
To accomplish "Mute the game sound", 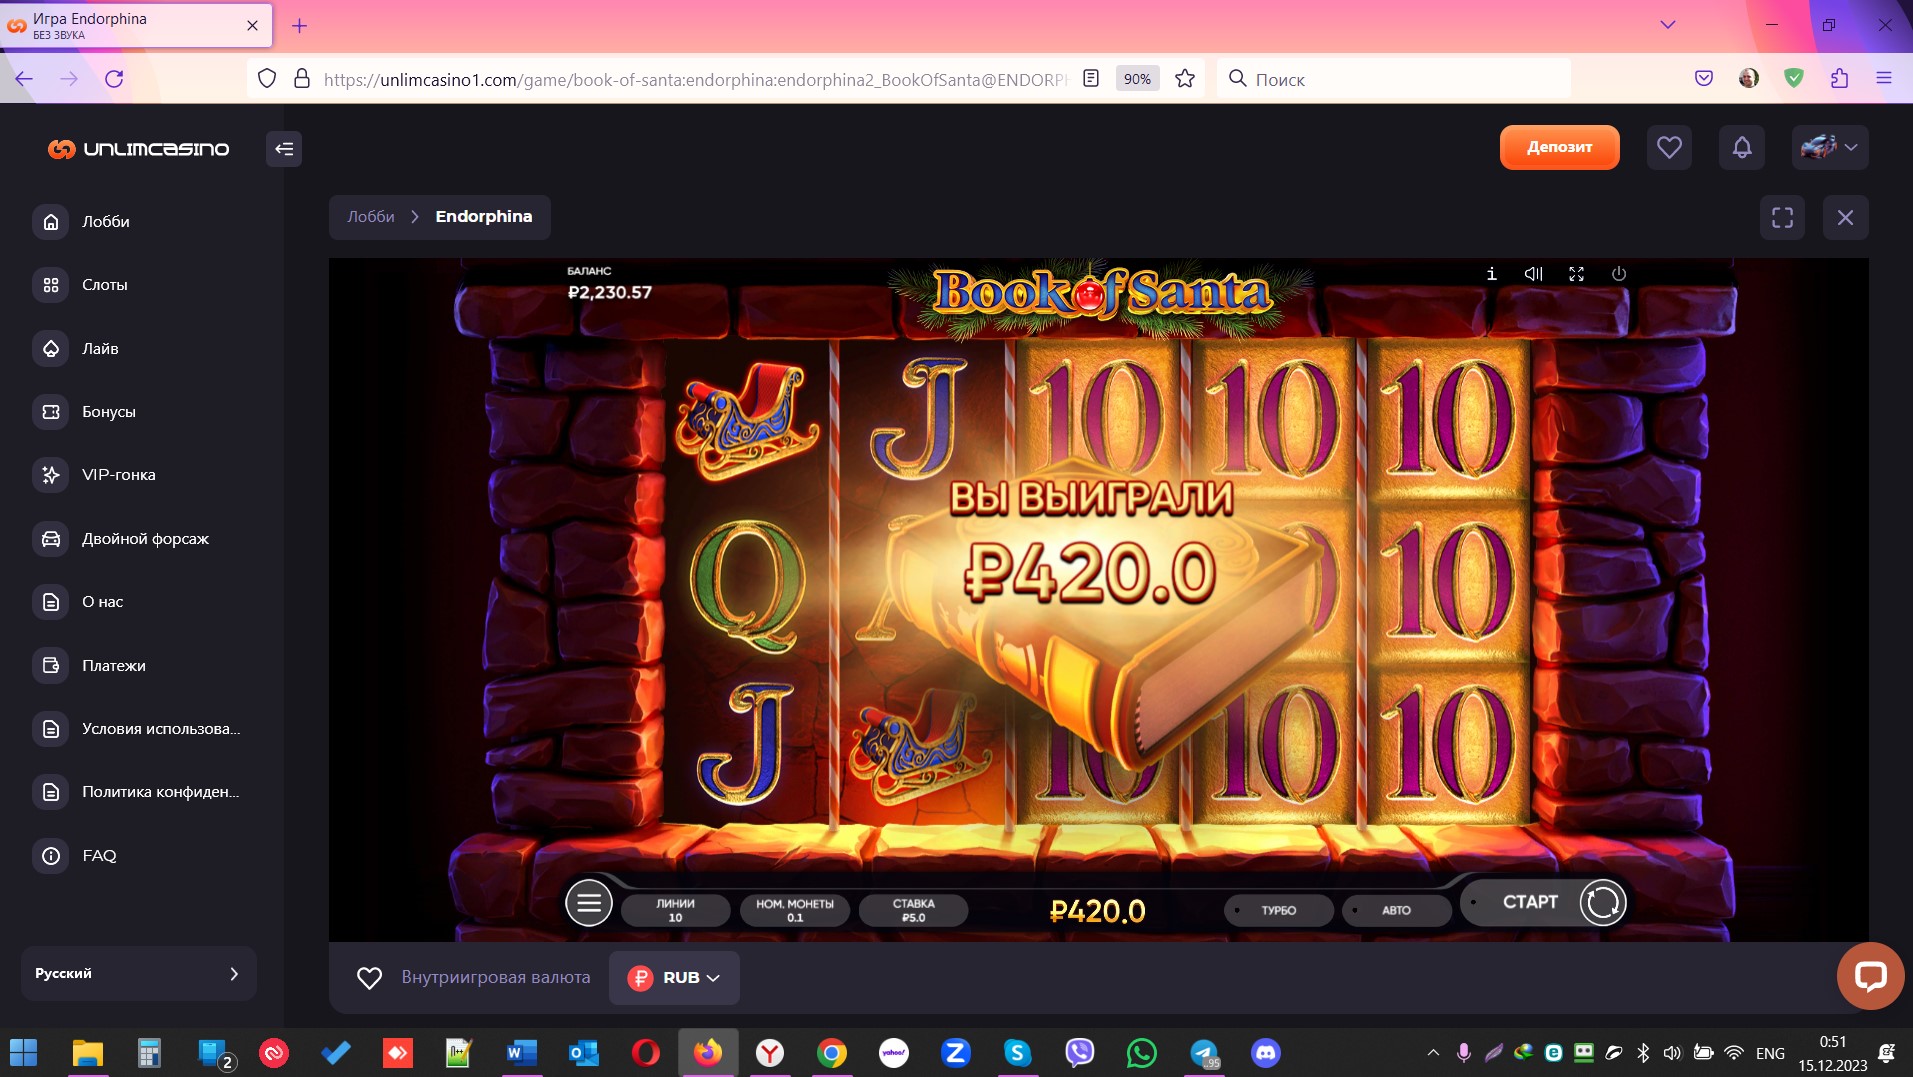I will [1533, 274].
